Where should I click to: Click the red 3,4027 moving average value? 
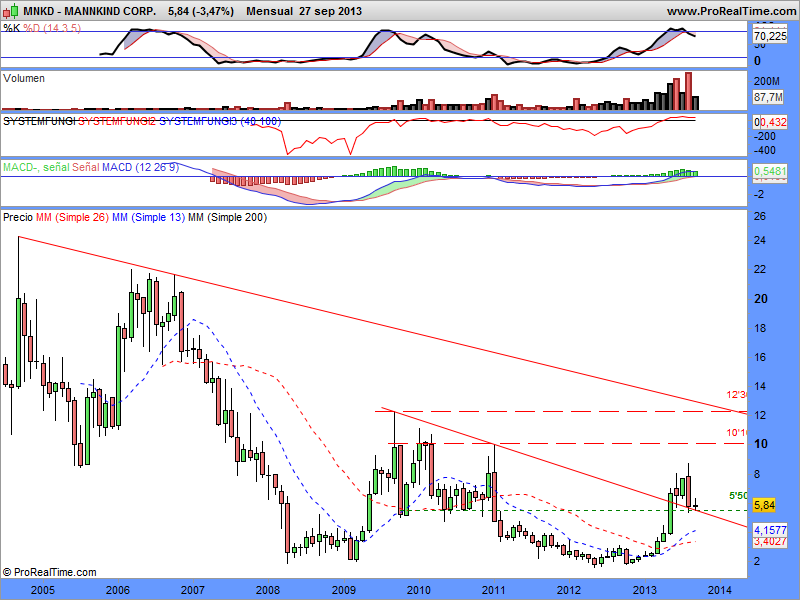point(770,541)
